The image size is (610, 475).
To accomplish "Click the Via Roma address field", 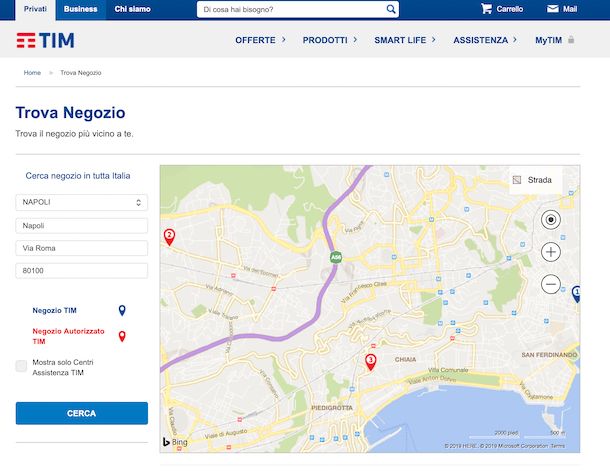I will 82,248.
